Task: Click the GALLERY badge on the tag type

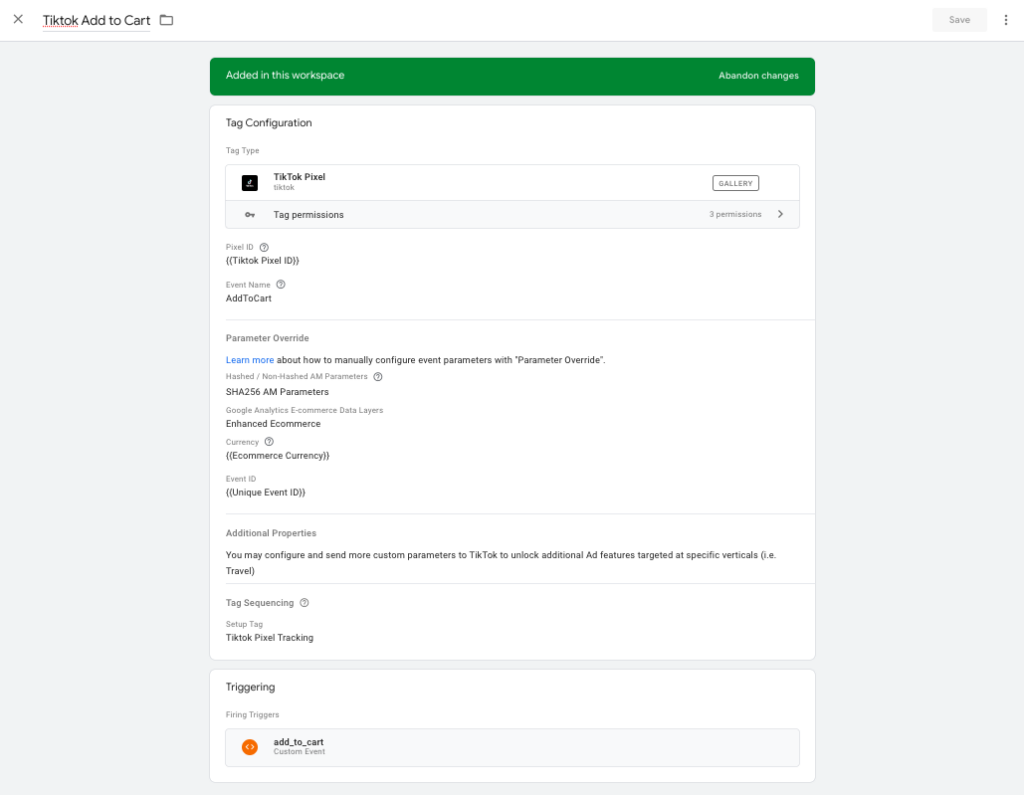Action: coord(735,183)
